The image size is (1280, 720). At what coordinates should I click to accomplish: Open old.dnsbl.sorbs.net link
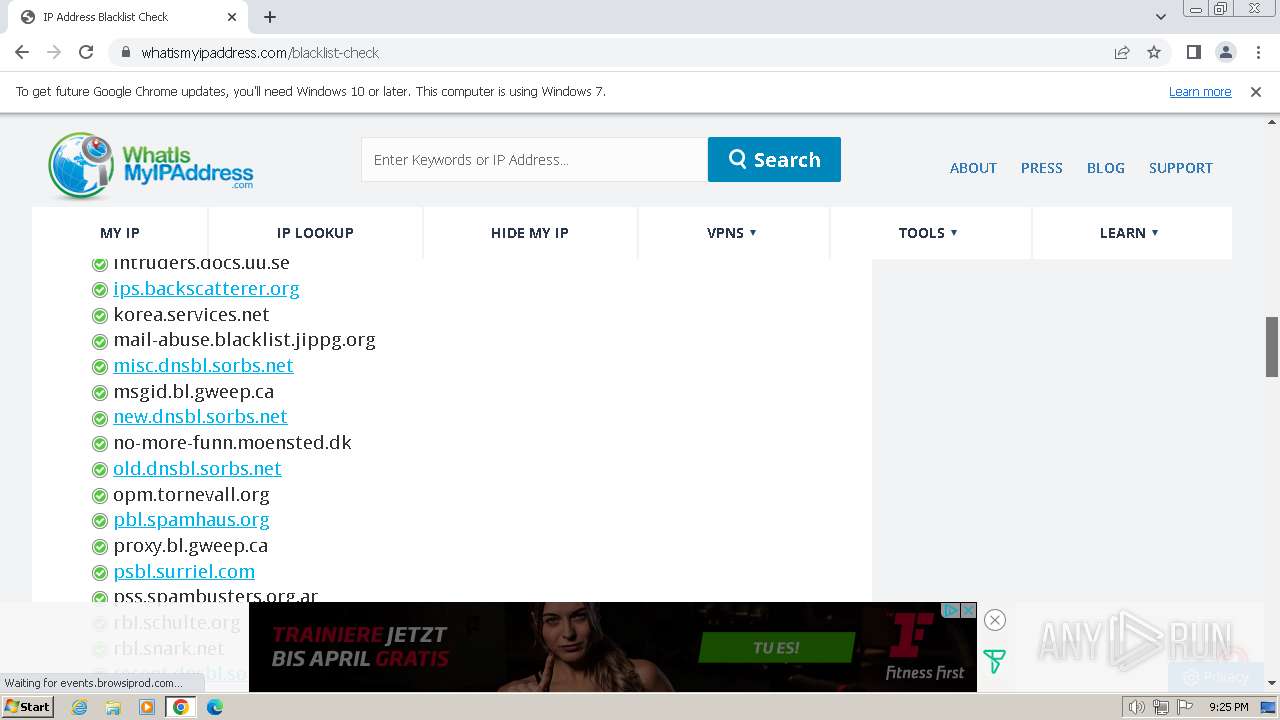[x=197, y=469]
